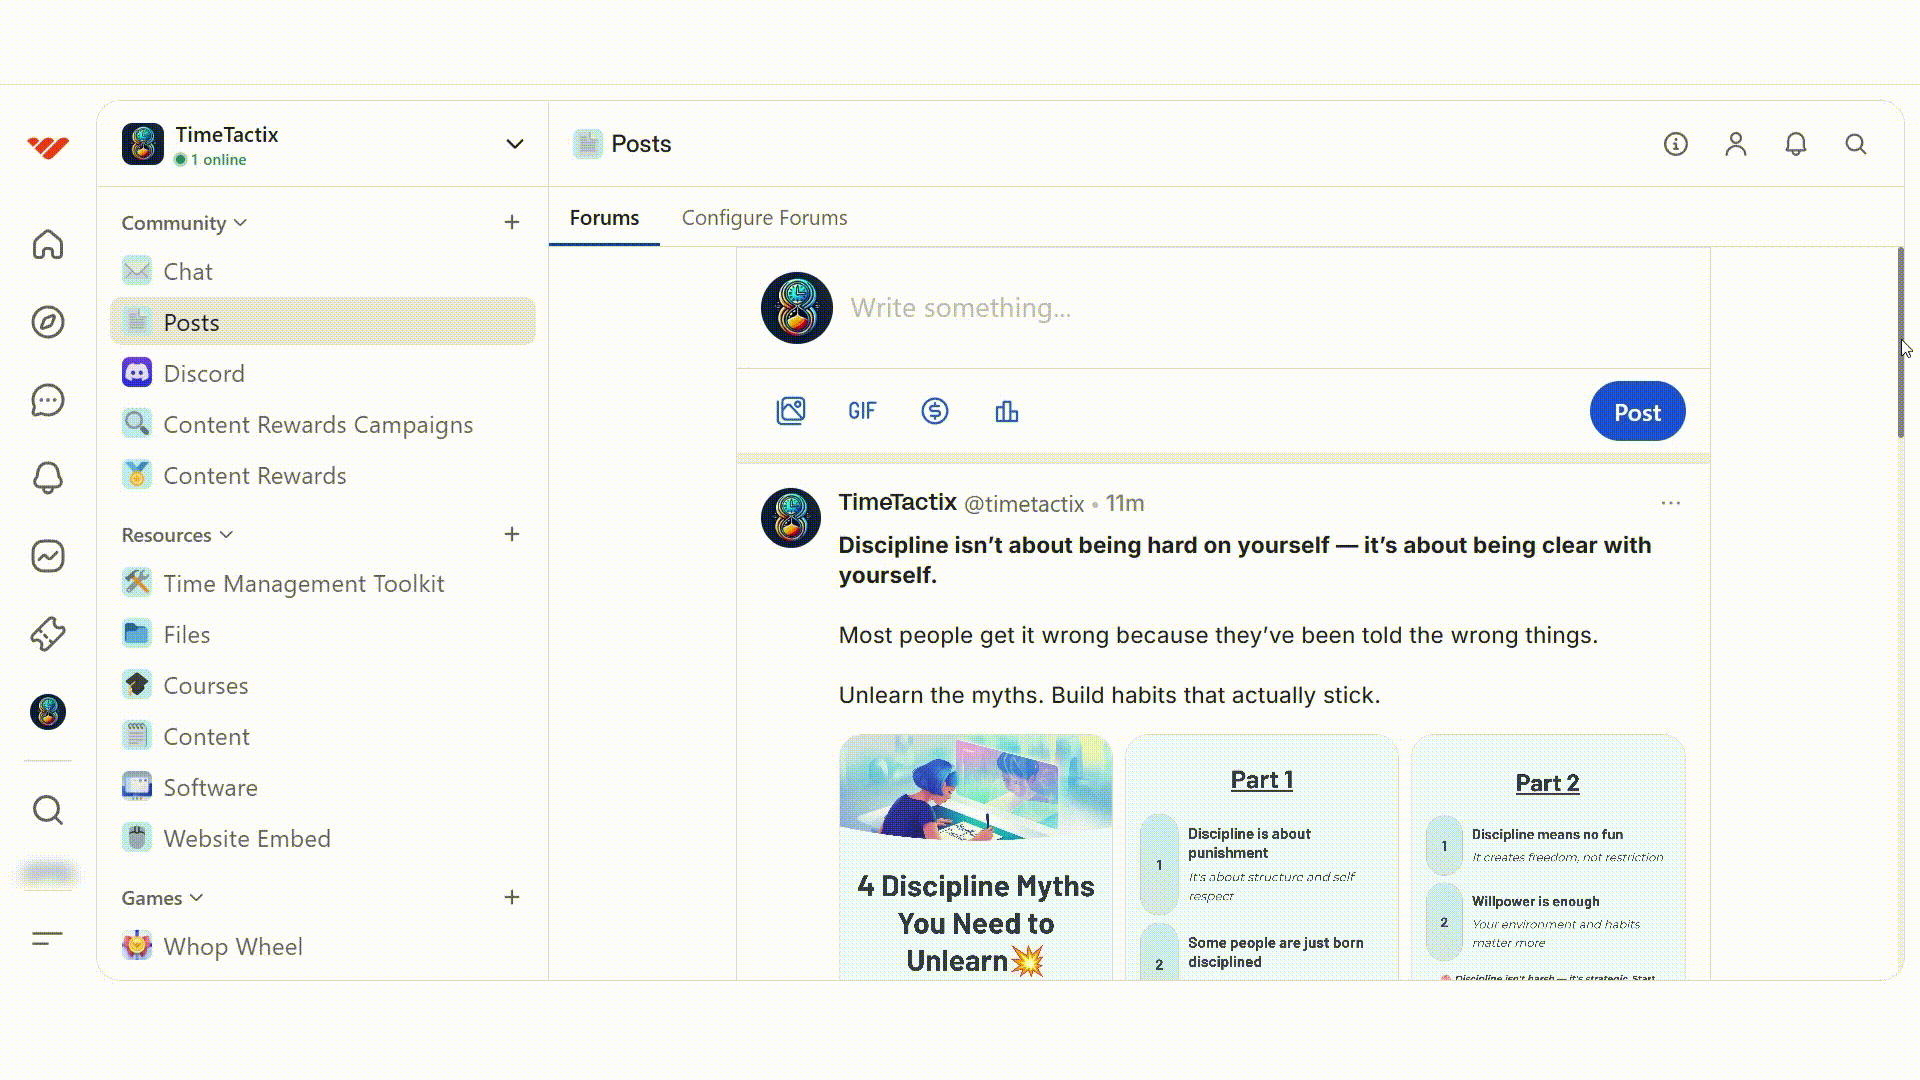The height and width of the screenshot is (1080, 1920).
Task: Click the dollar sign paywall icon
Action: [x=934, y=411]
